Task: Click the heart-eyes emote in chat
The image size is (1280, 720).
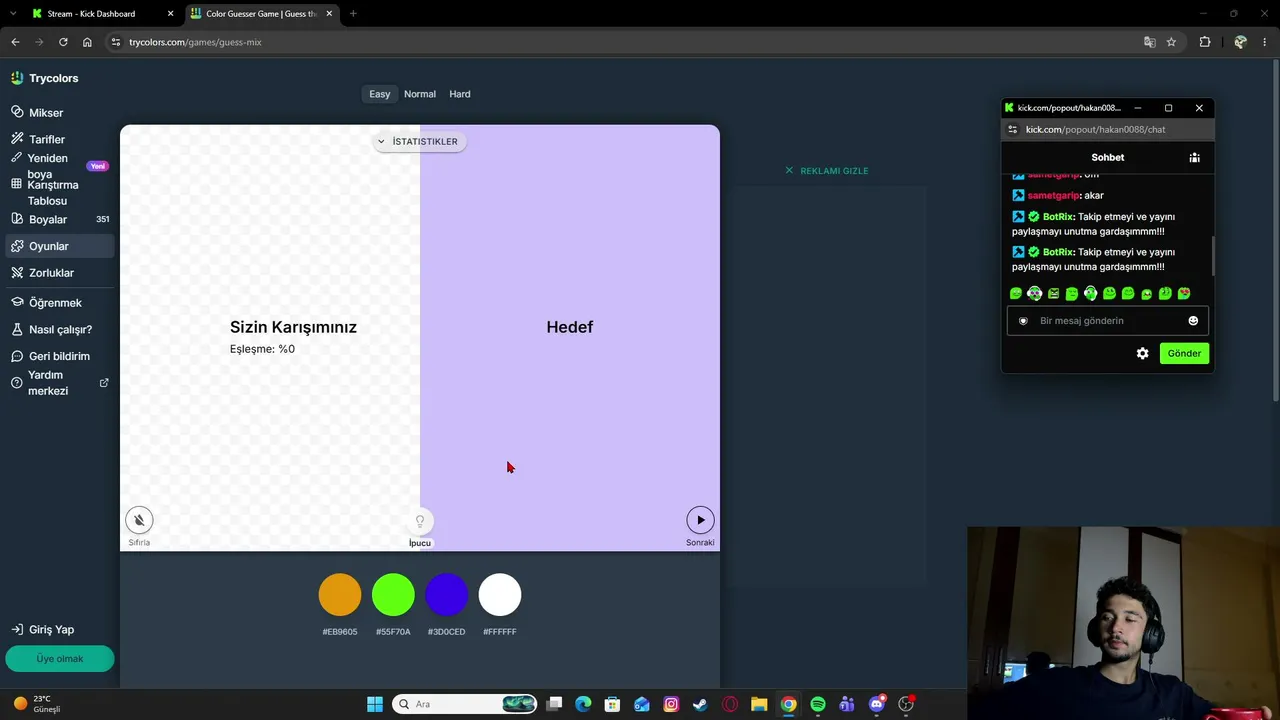Action: [x=1184, y=294]
